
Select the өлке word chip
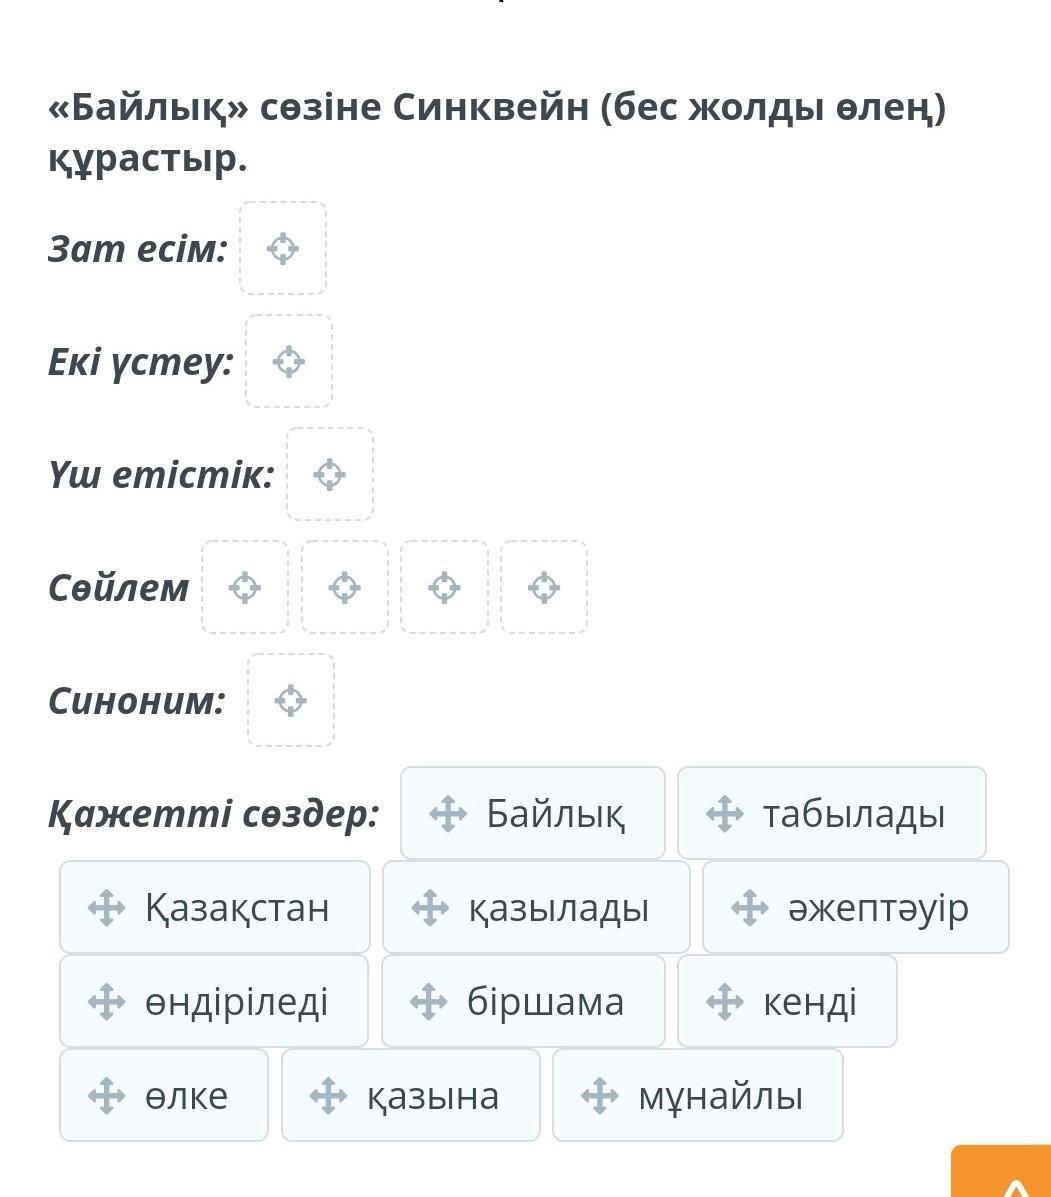[x=164, y=1096]
